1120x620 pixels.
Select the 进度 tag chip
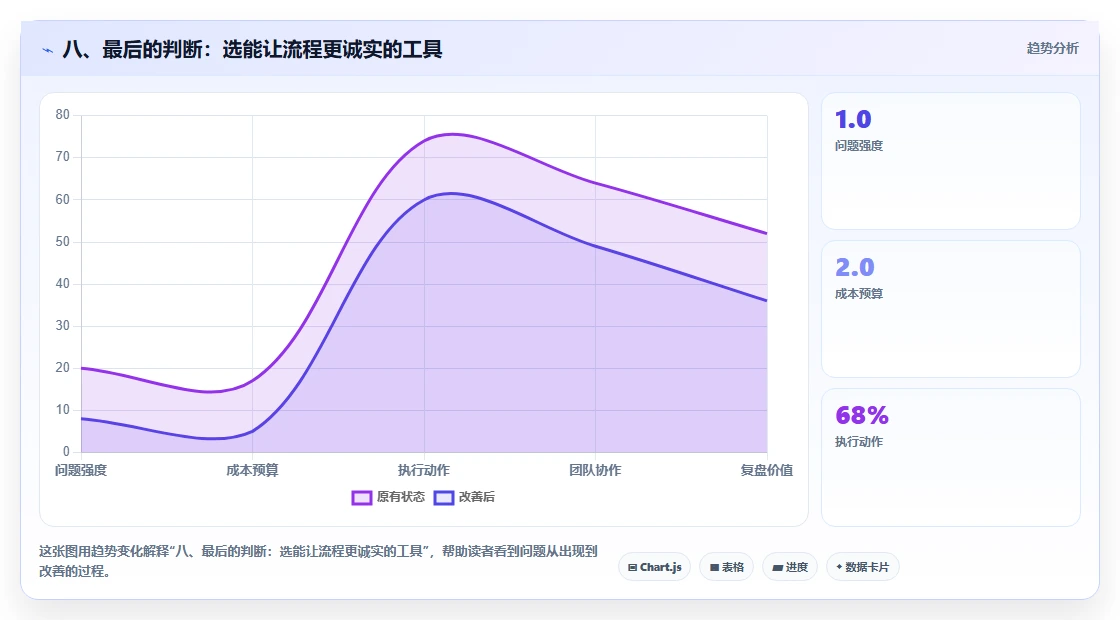[x=789, y=567]
